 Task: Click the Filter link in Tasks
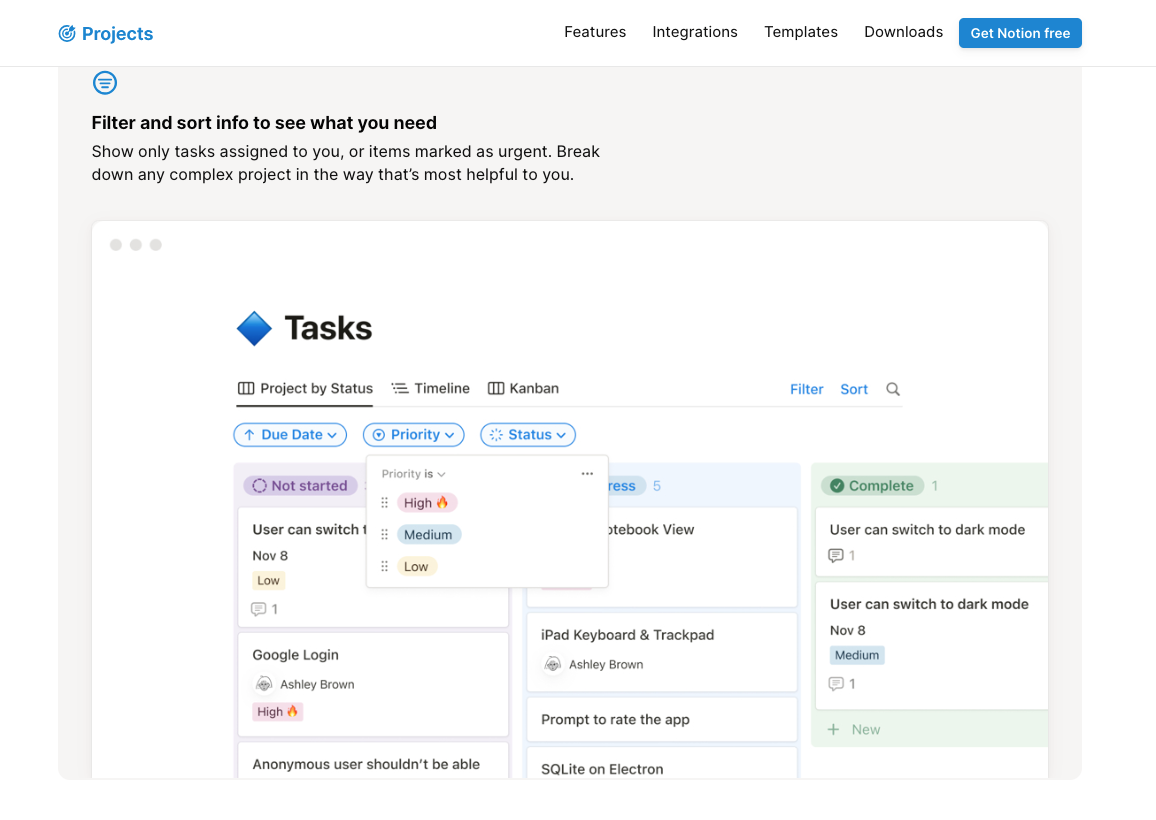(806, 389)
